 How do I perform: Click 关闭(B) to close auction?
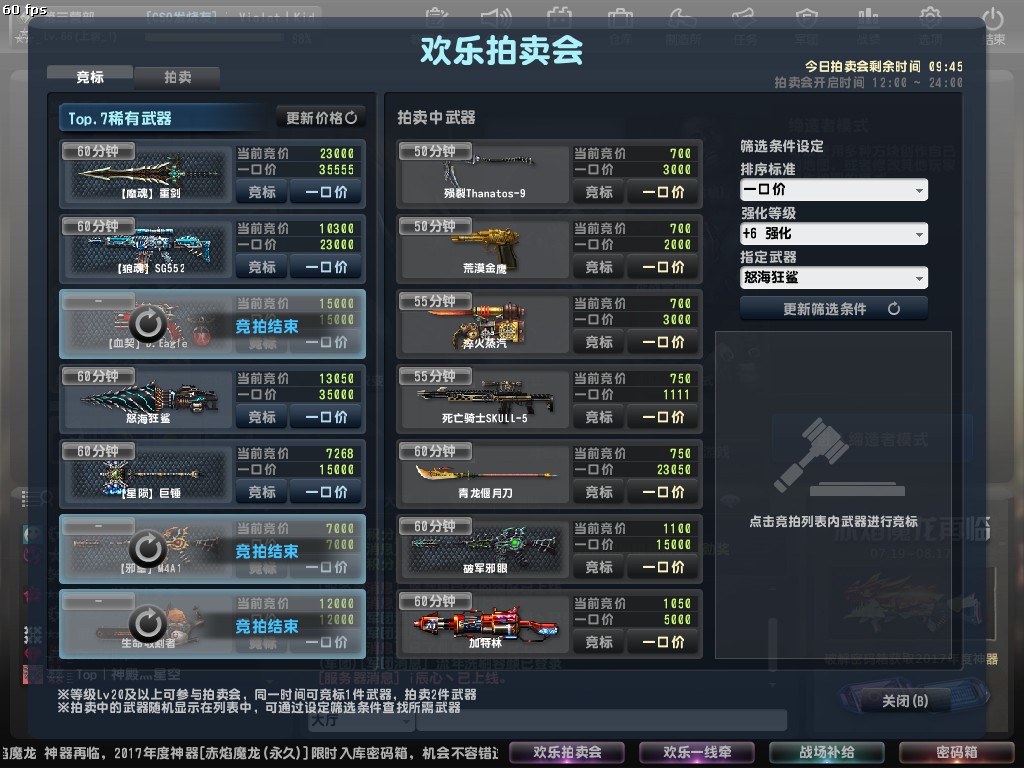click(904, 701)
